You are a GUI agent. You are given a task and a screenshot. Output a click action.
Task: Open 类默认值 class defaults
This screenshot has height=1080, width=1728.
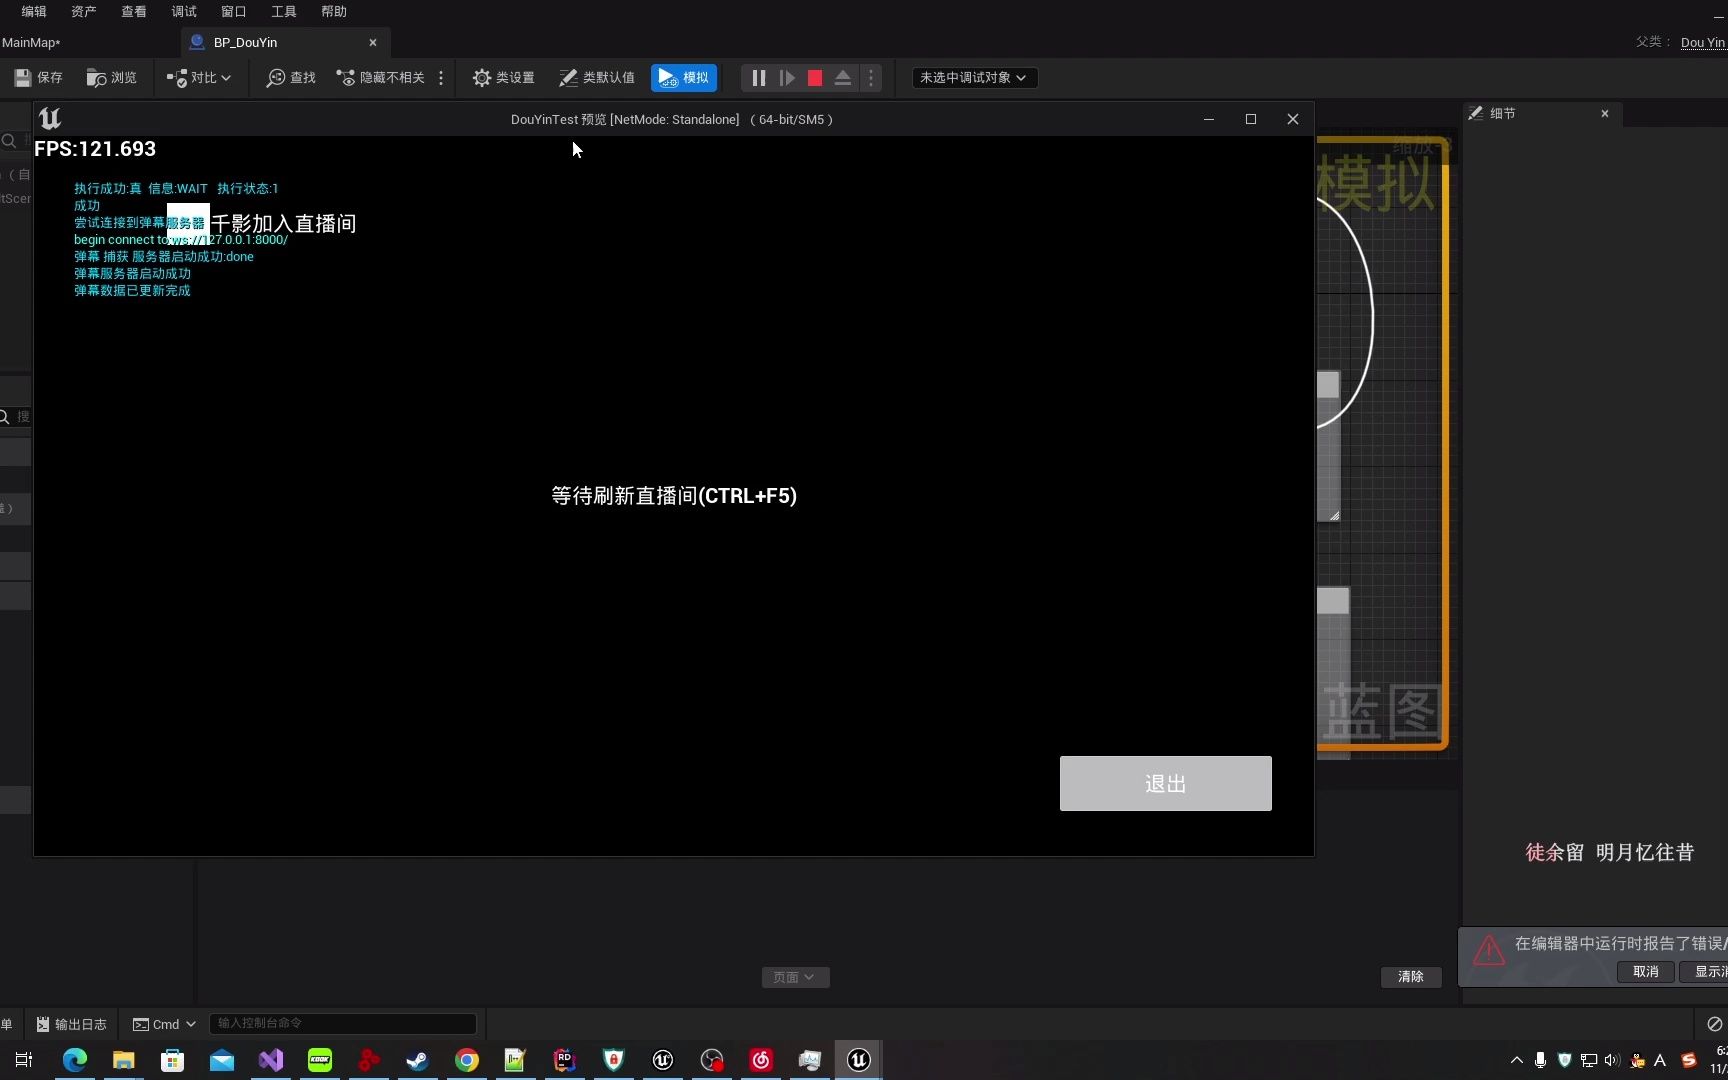coord(596,78)
